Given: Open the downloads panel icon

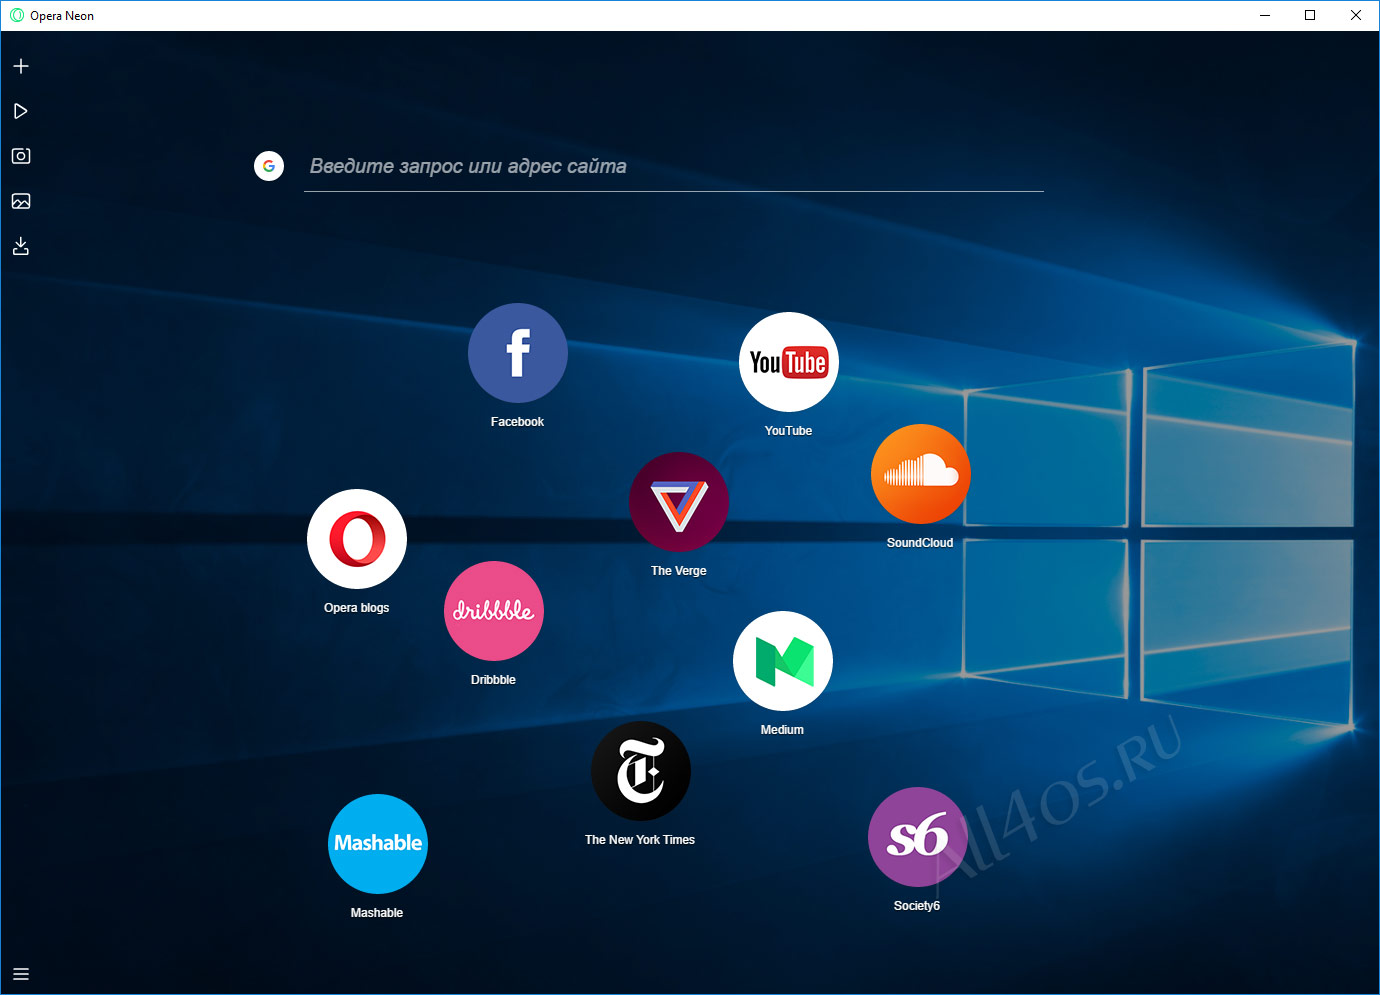Looking at the screenshot, I should [21, 246].
